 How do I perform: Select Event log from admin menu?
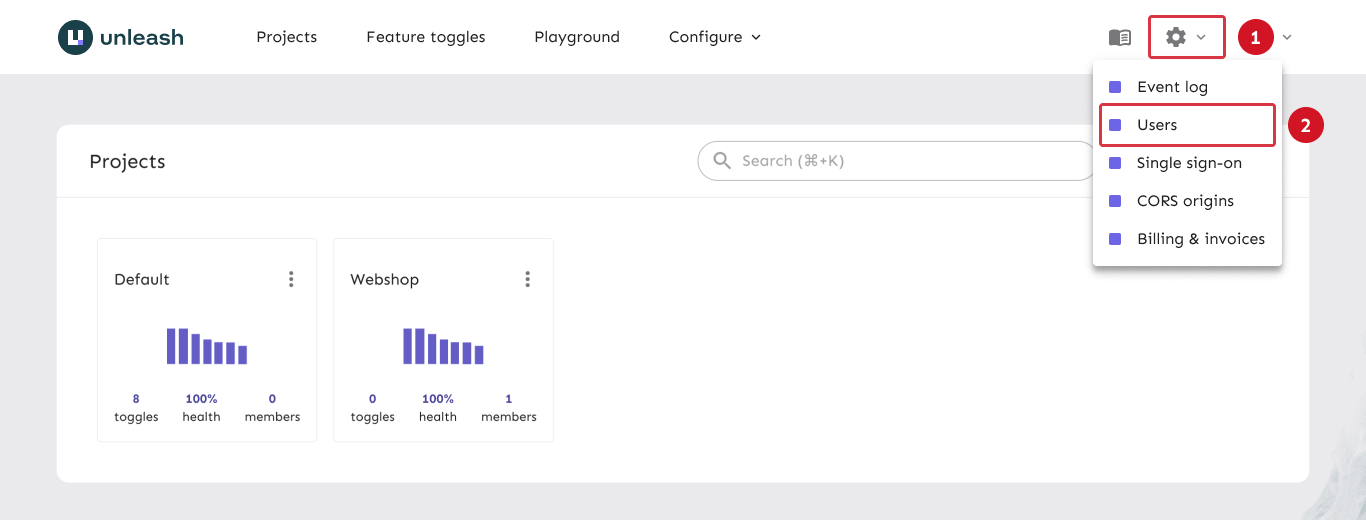pos(1172,87)
